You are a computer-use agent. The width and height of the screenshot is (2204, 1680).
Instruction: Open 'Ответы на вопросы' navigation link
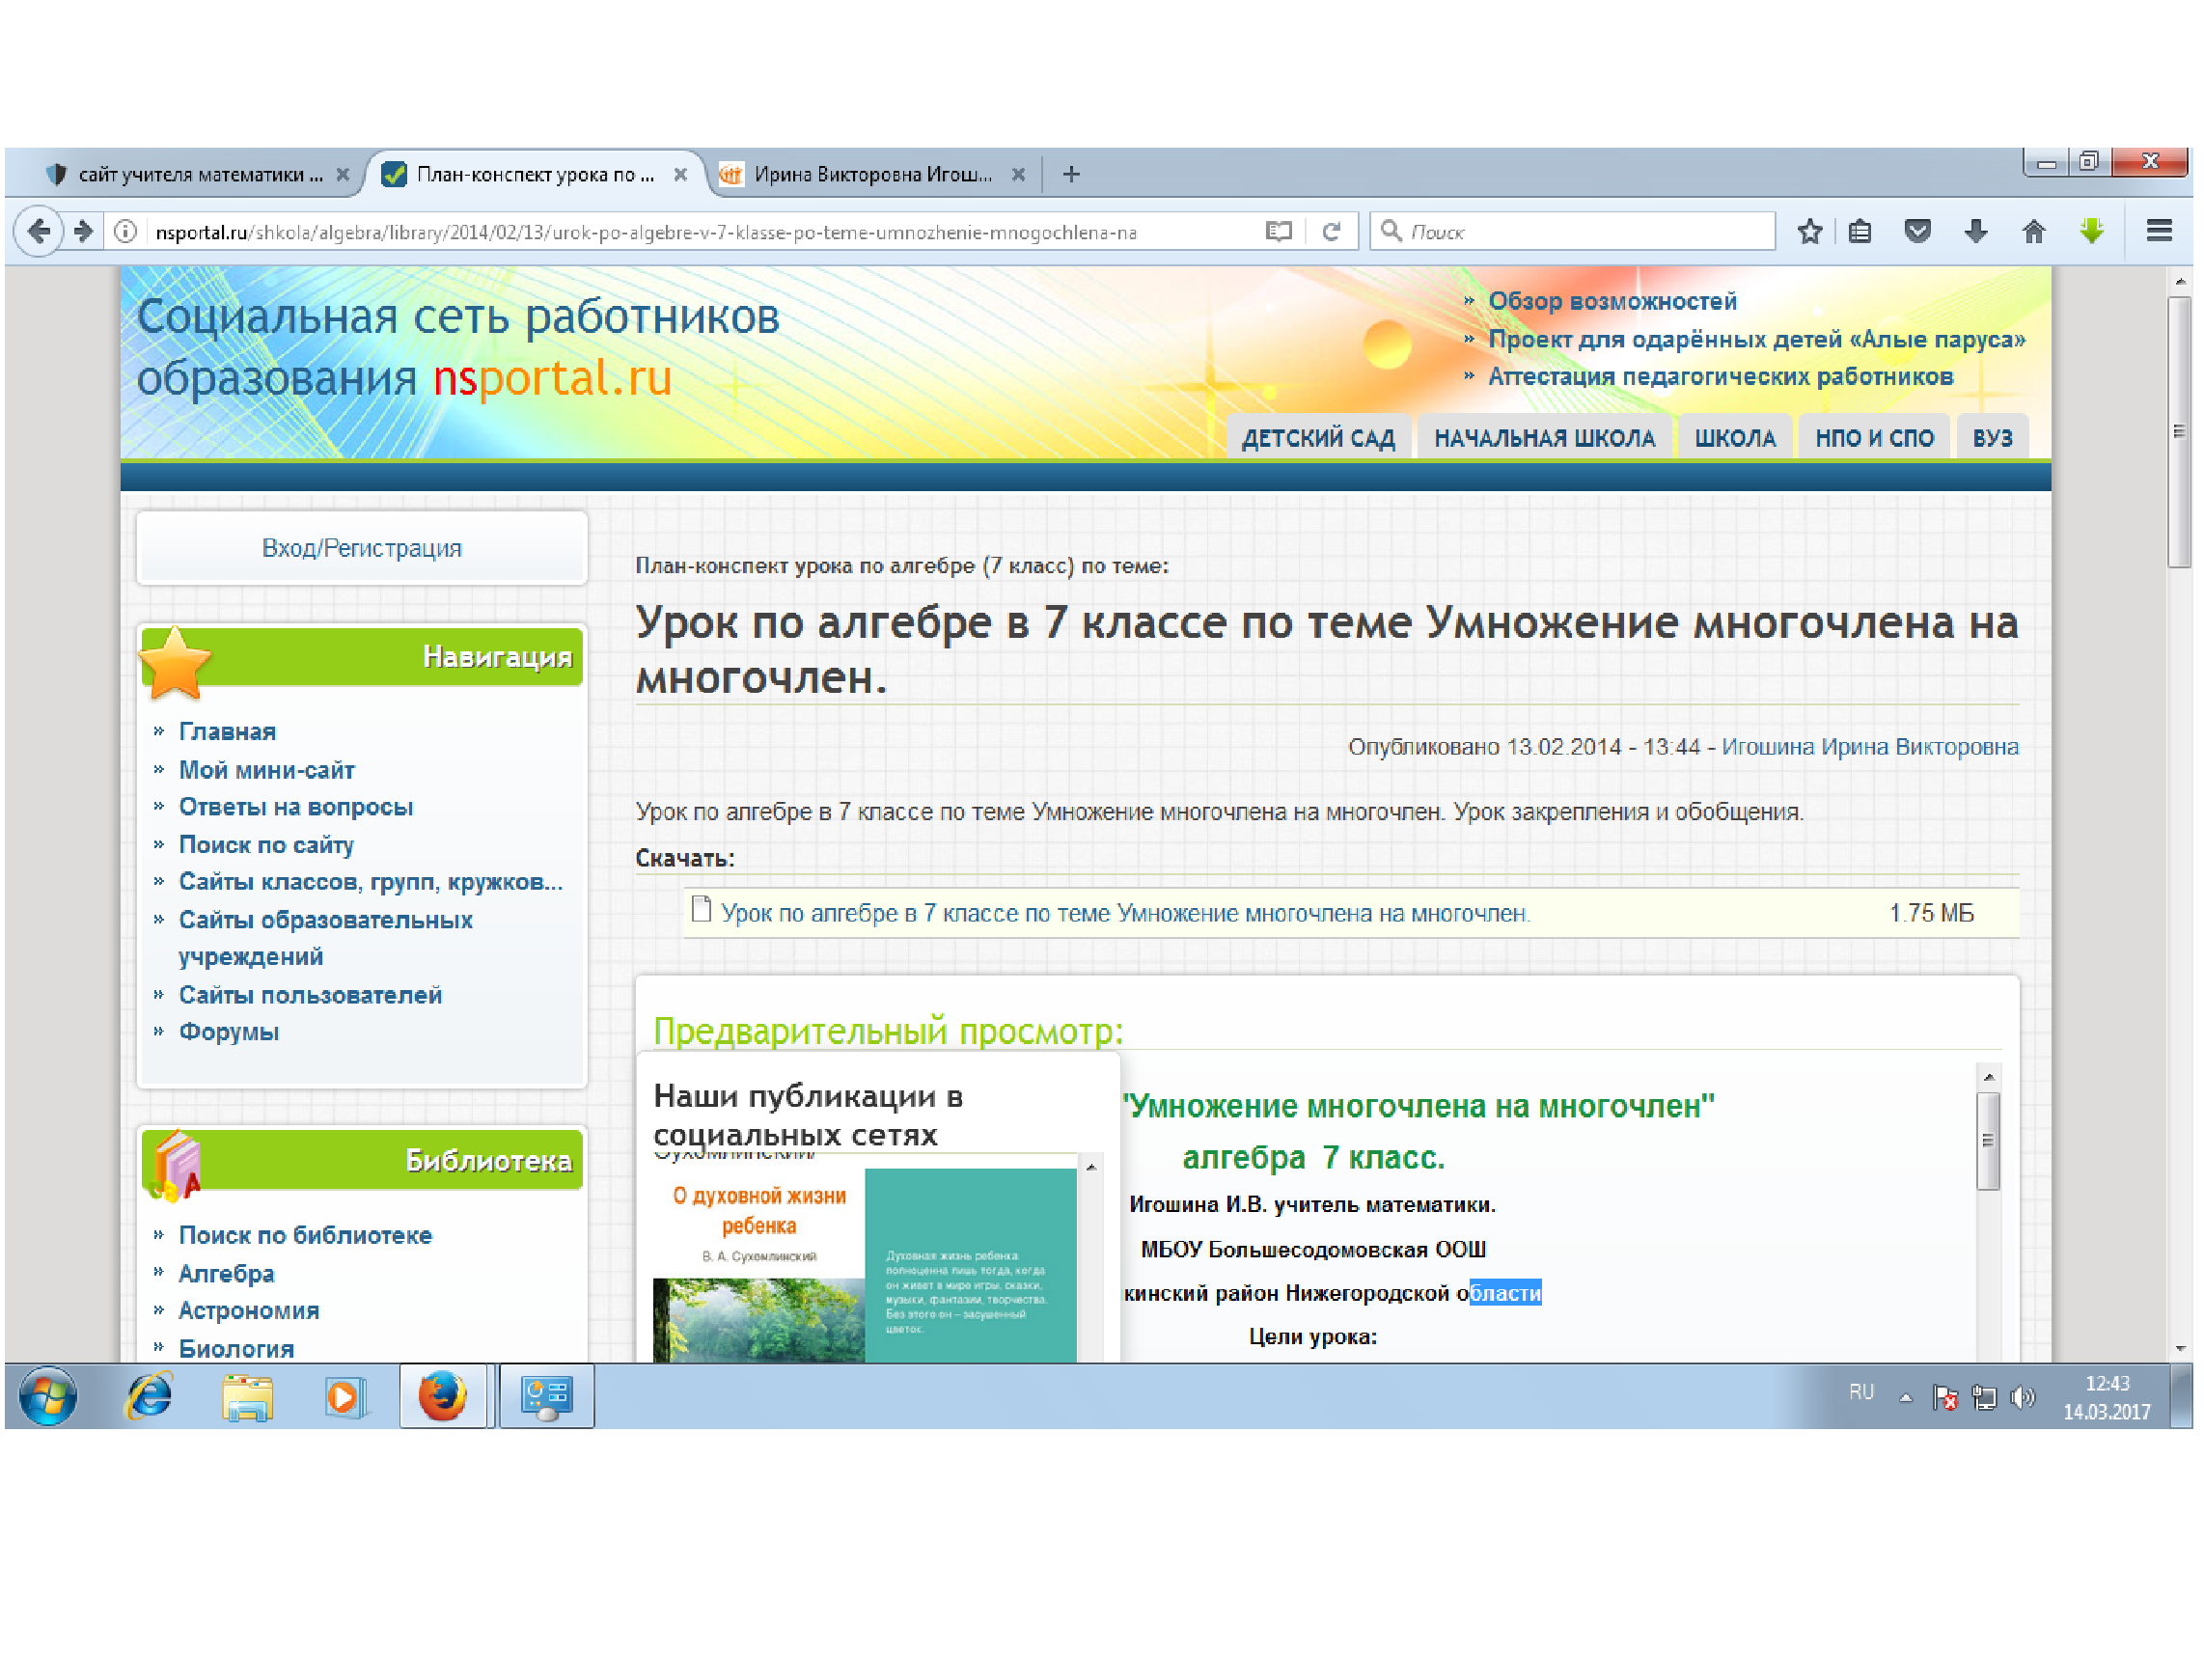tap(295, 807)
